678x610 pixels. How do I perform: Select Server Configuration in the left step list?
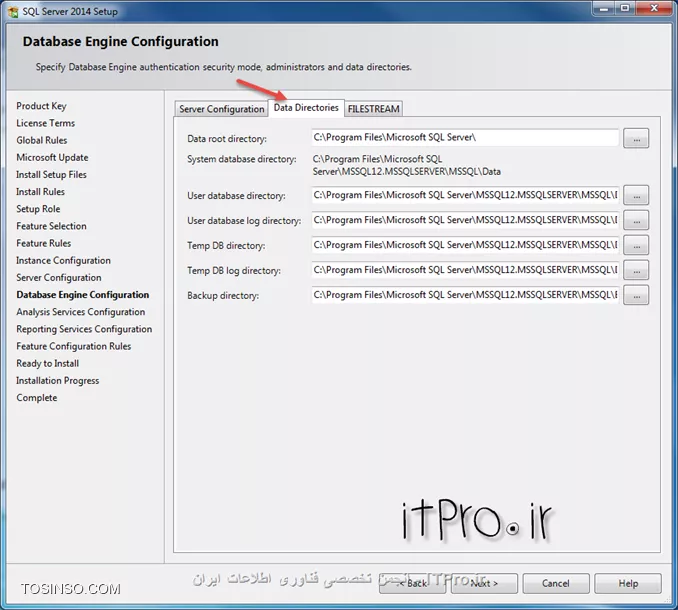click(x=59, y=278)
